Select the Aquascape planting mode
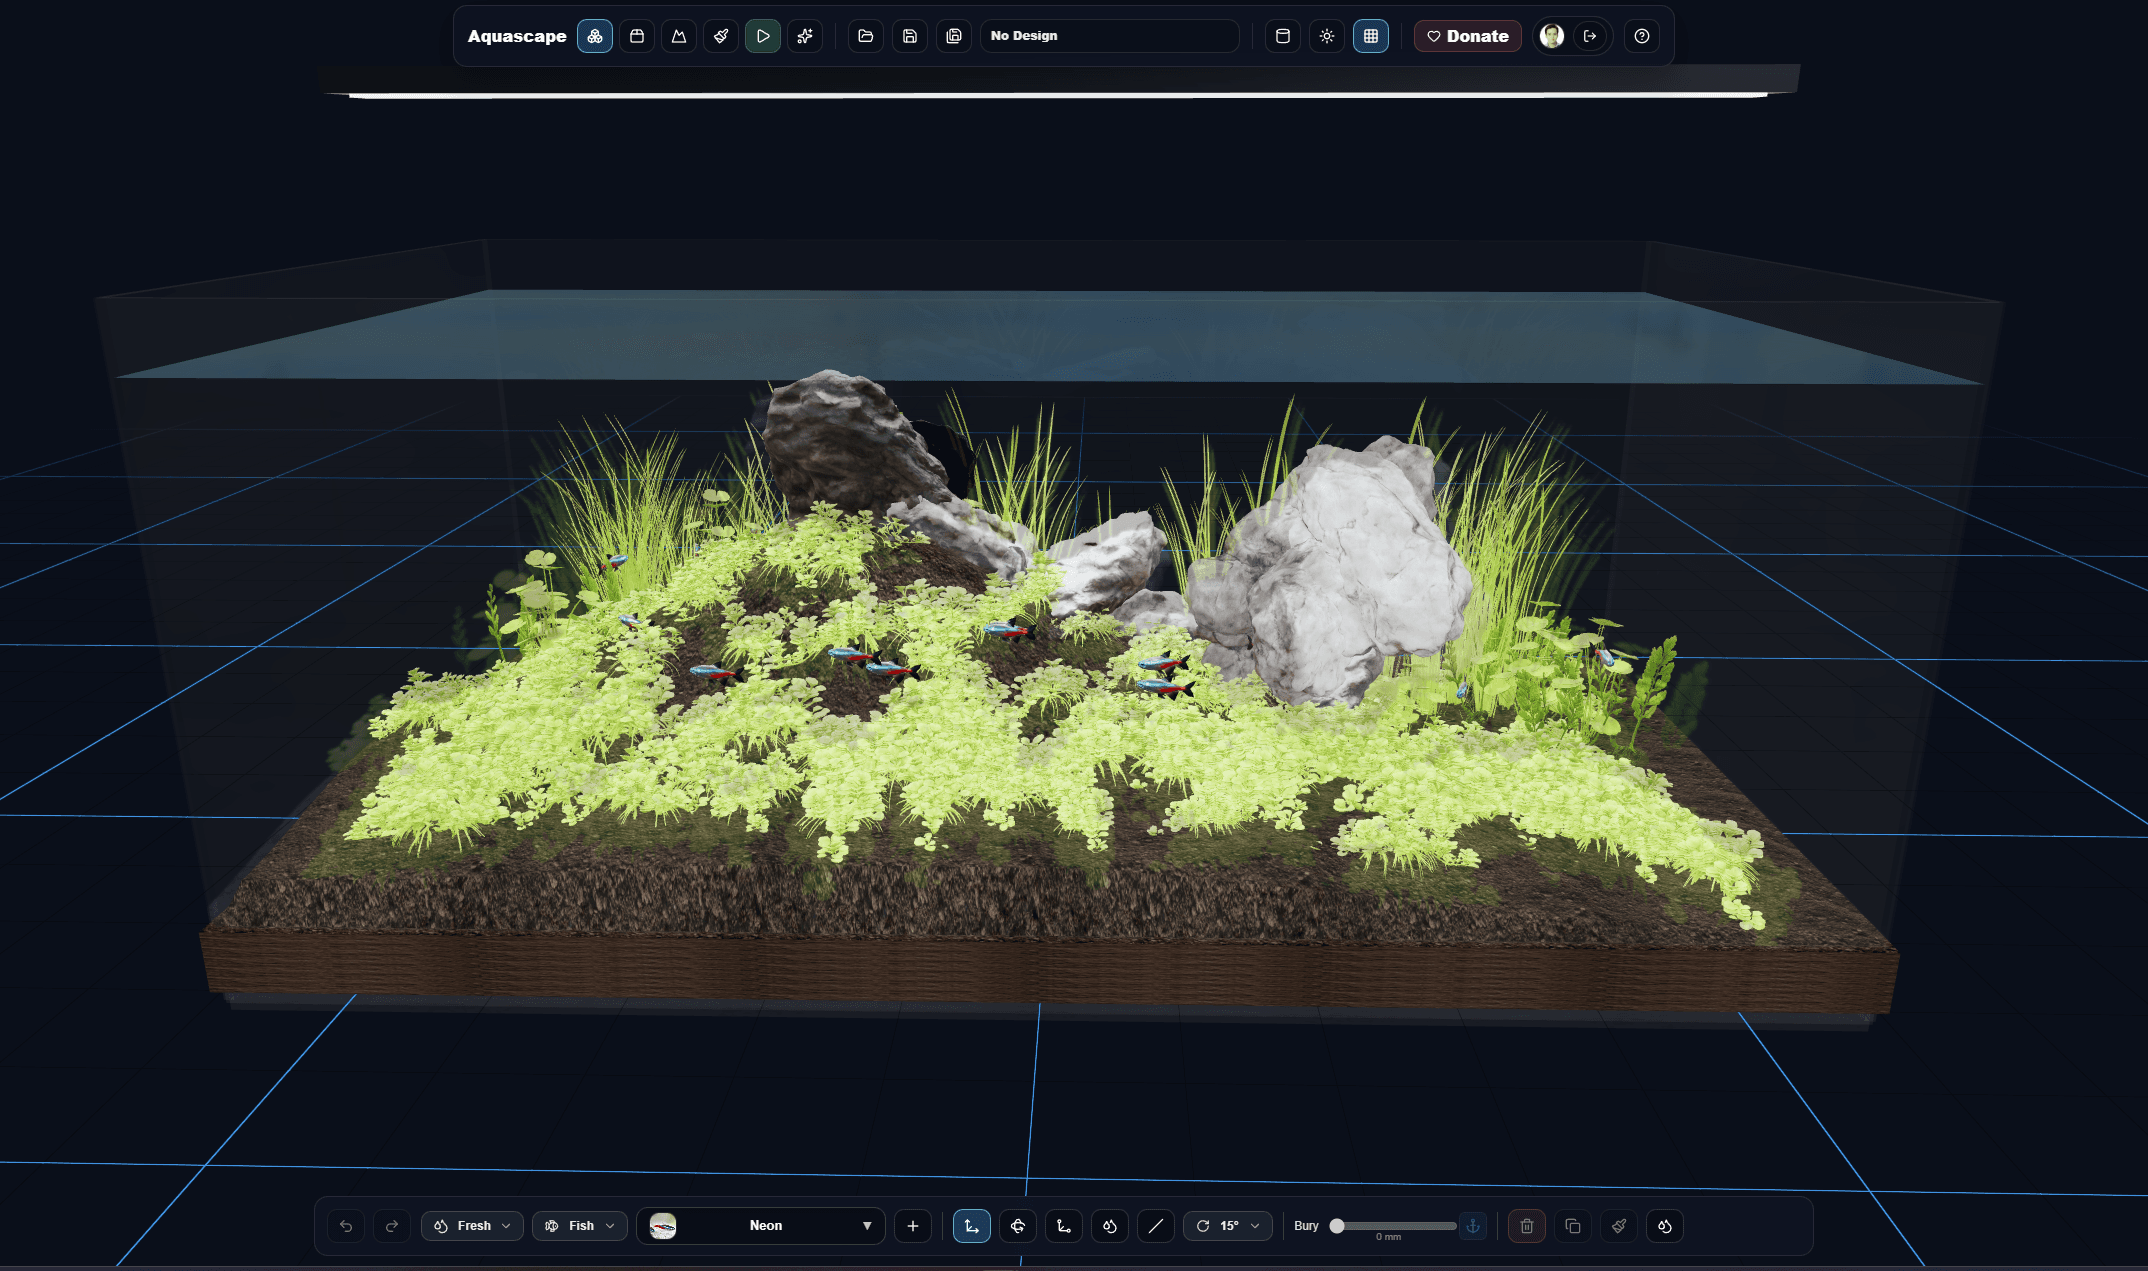The image size is (2148, 1271). [x=594, y=36]
